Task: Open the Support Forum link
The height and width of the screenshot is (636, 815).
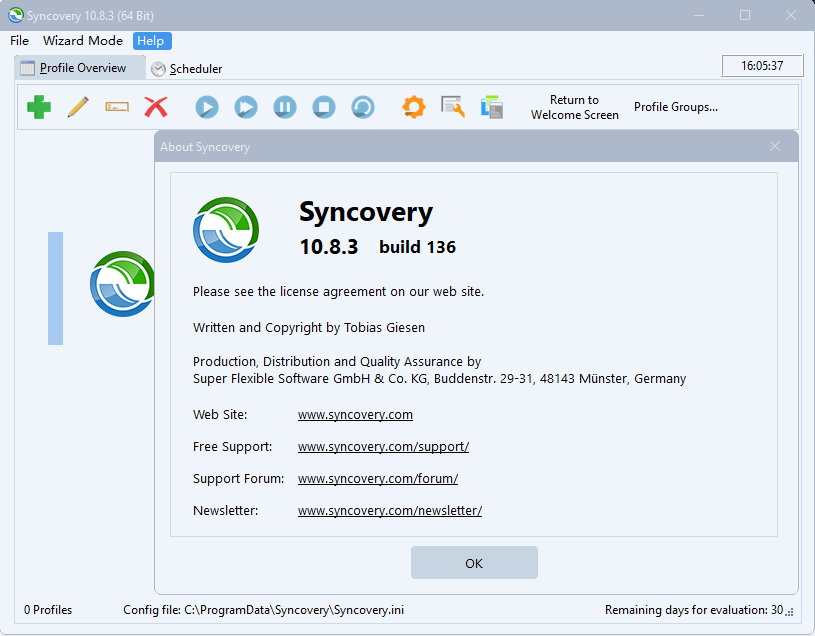Action: click(377, 479)
